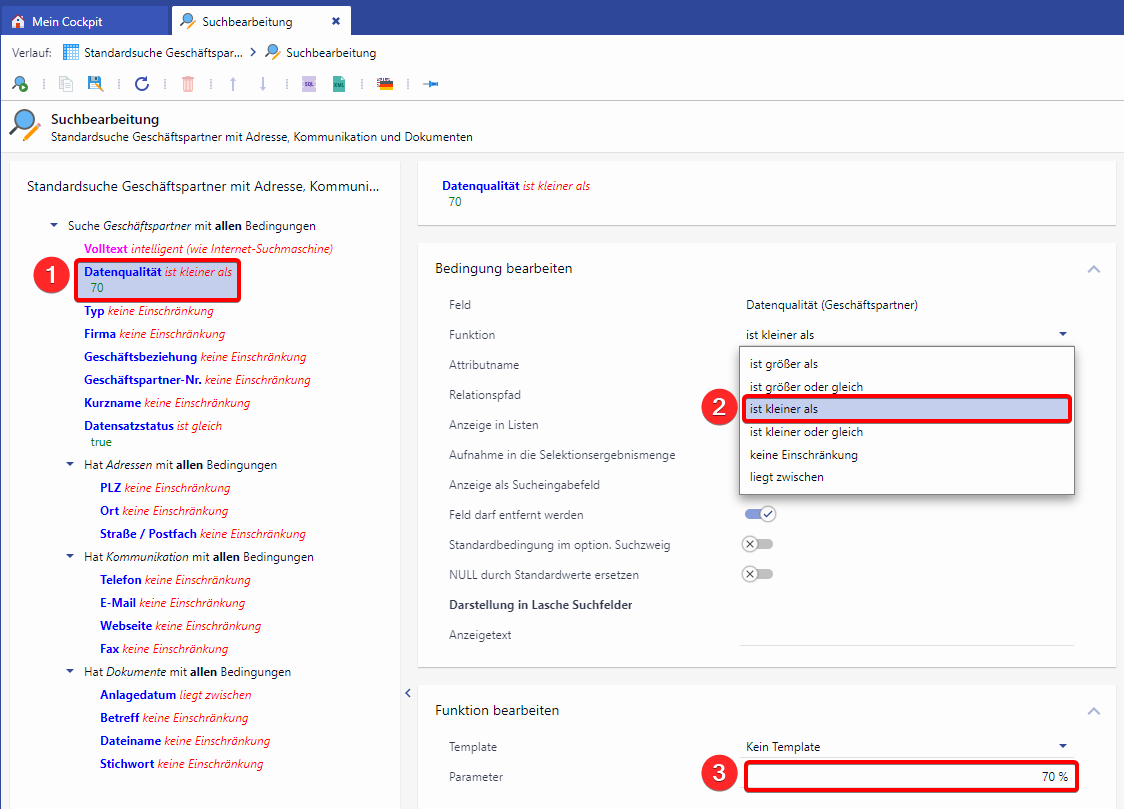
Task: Collapse the 'Hat Adressen' tree branch
Action: click(70, 465)
